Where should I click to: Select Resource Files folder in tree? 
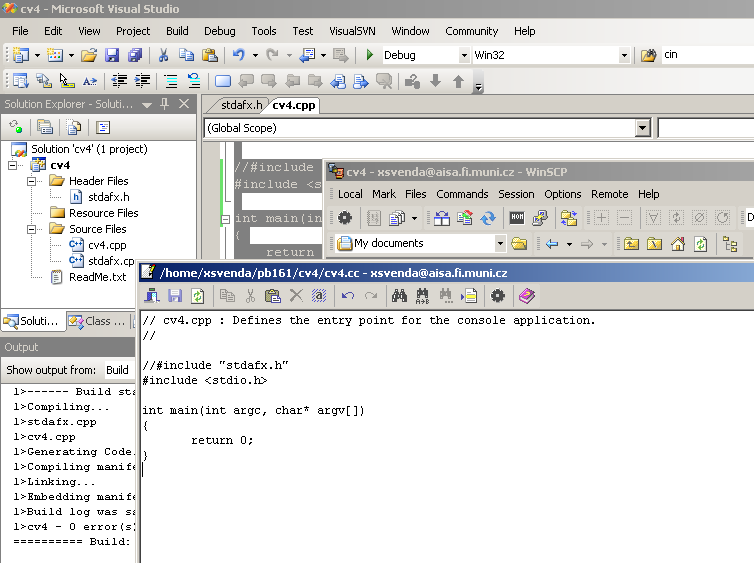point(103,213)
